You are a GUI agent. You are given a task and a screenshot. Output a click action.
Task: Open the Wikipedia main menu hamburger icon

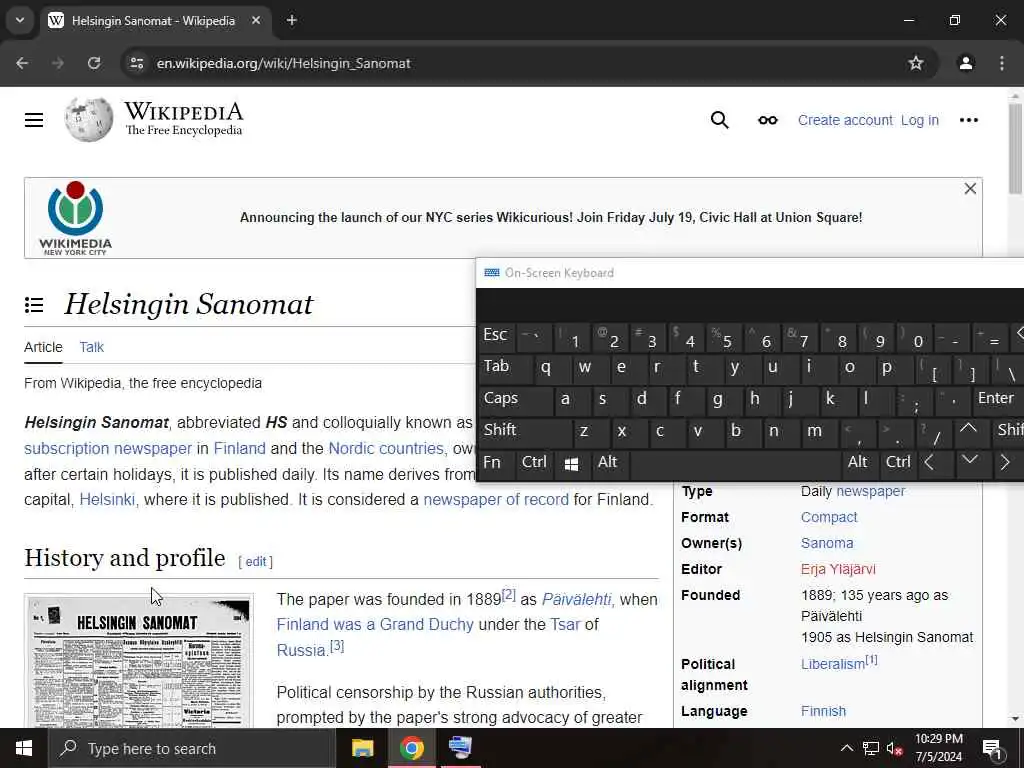pyautogui.click(x=34, y=120)
